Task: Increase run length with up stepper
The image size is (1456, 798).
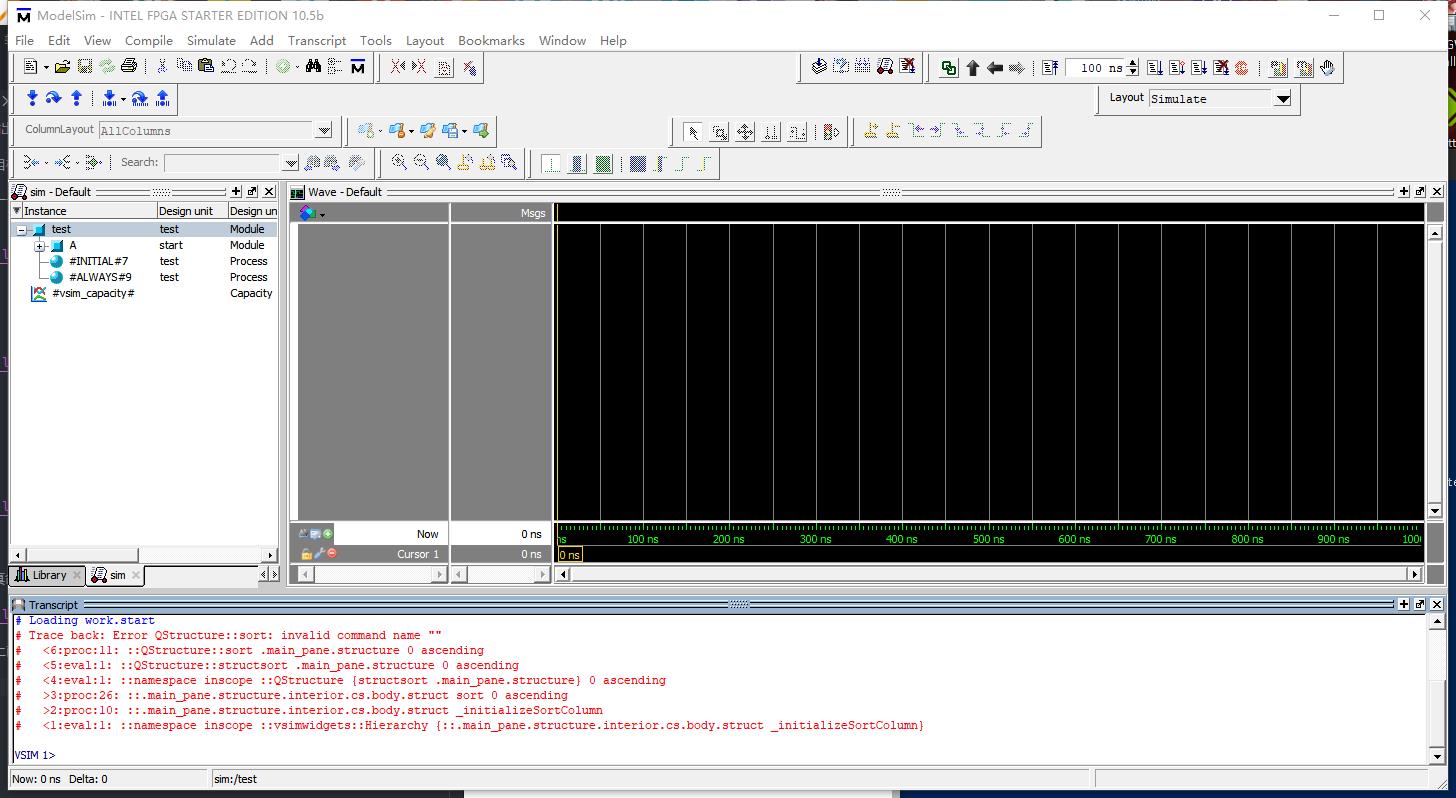Action: coord(1133,63)
